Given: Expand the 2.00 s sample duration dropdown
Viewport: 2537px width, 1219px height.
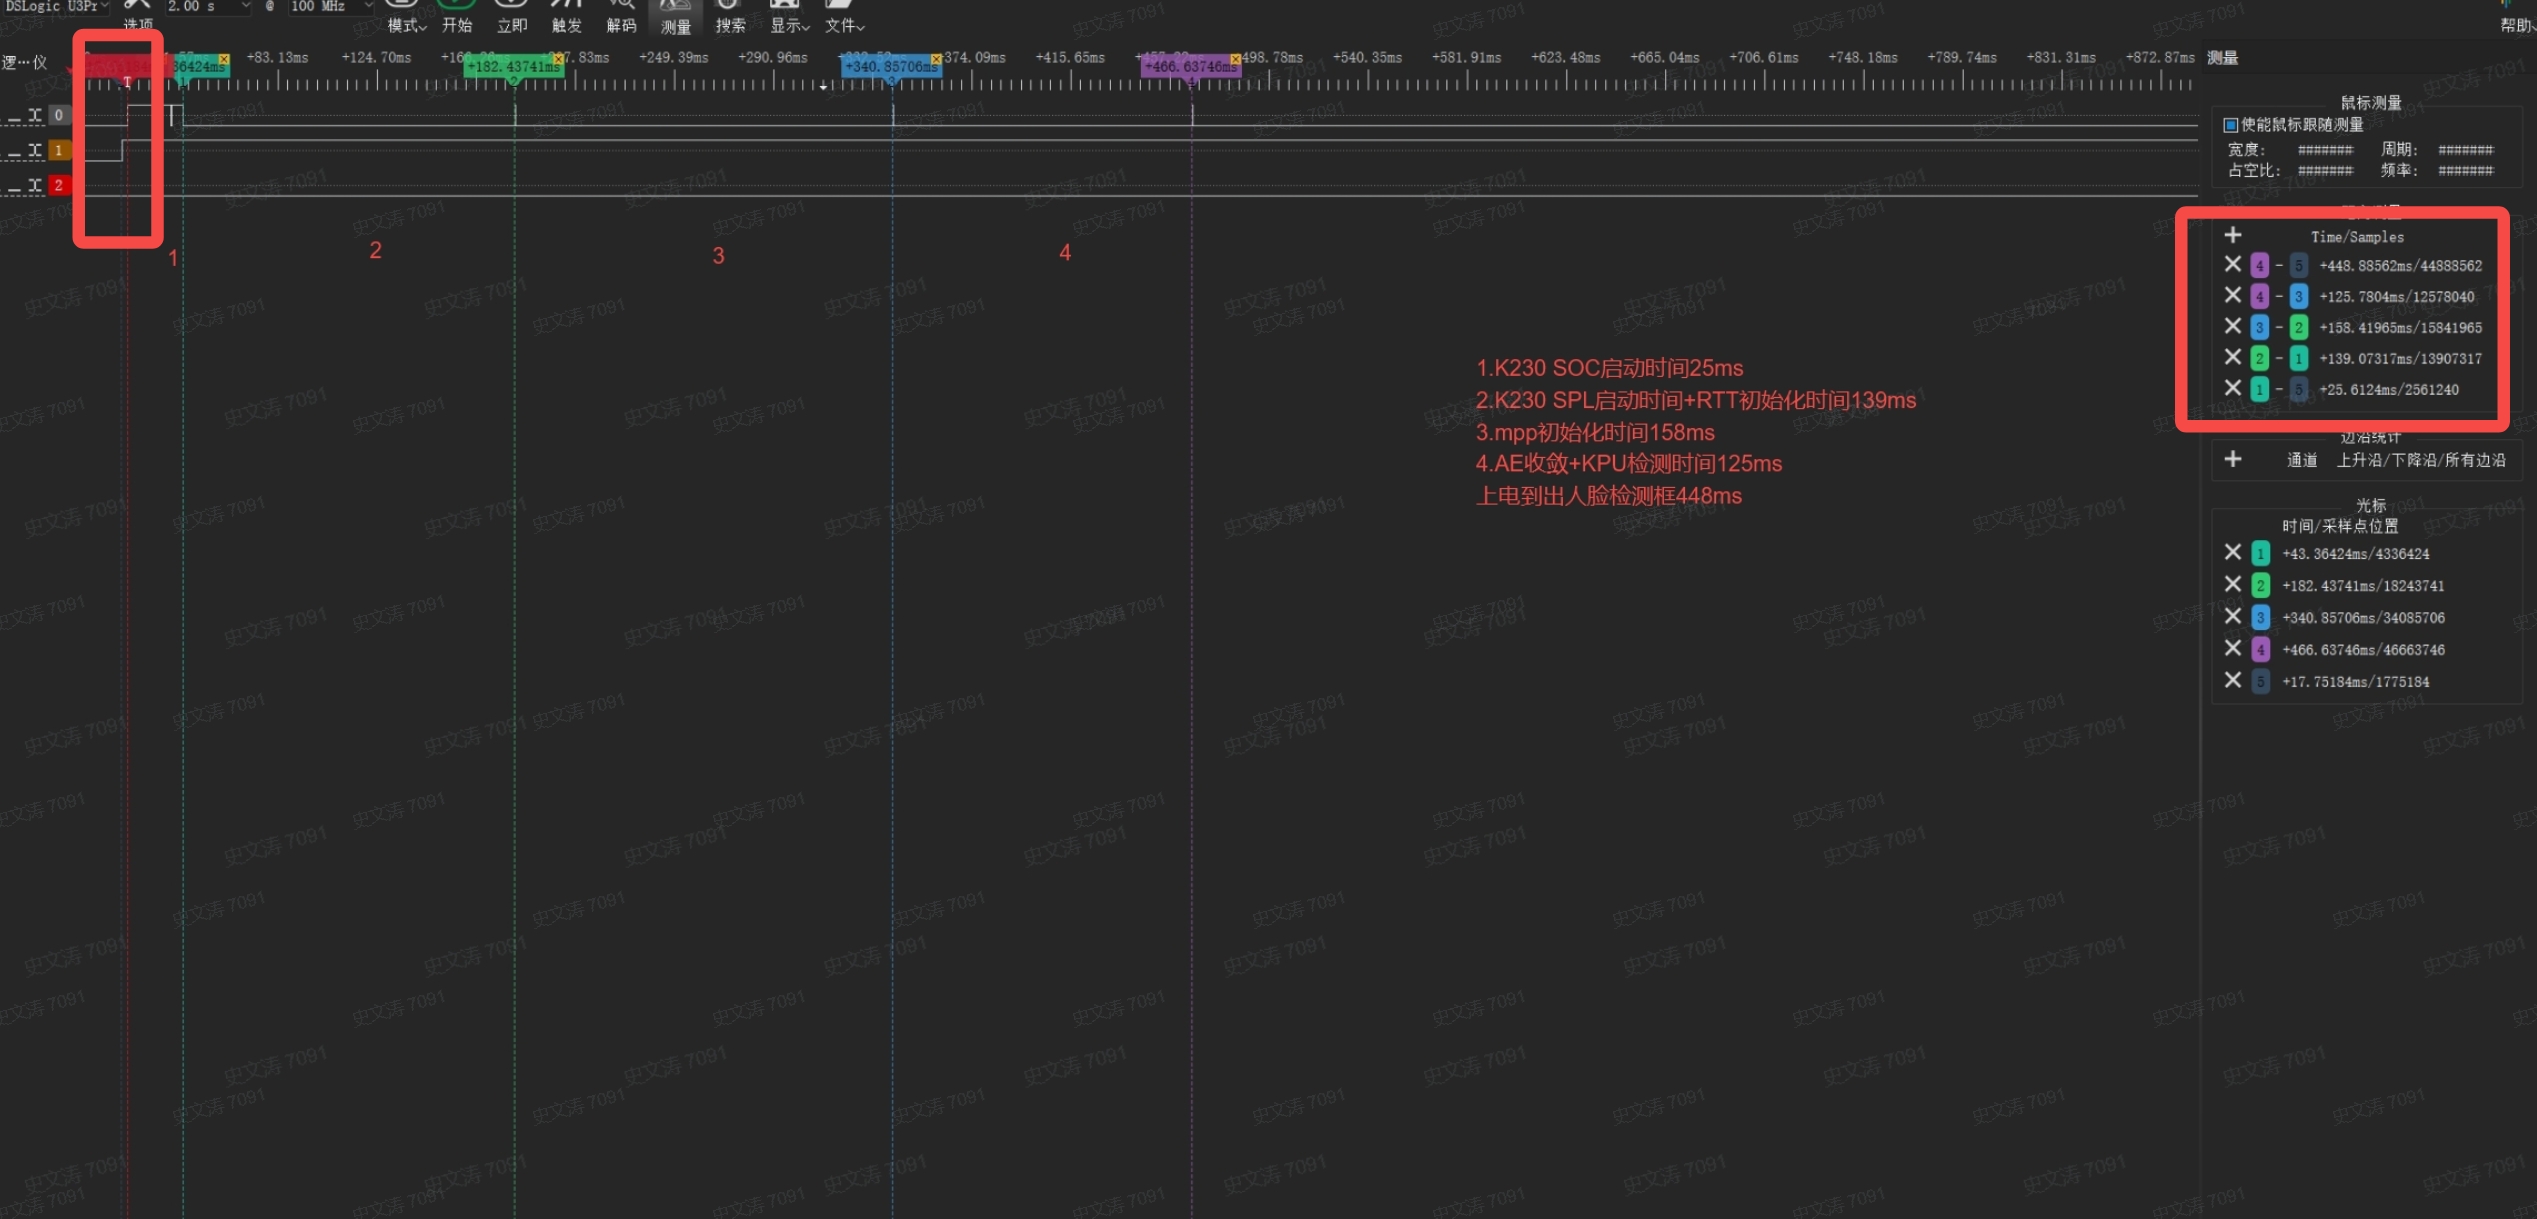Looking at the screenshot, I should tap(208, 7).
